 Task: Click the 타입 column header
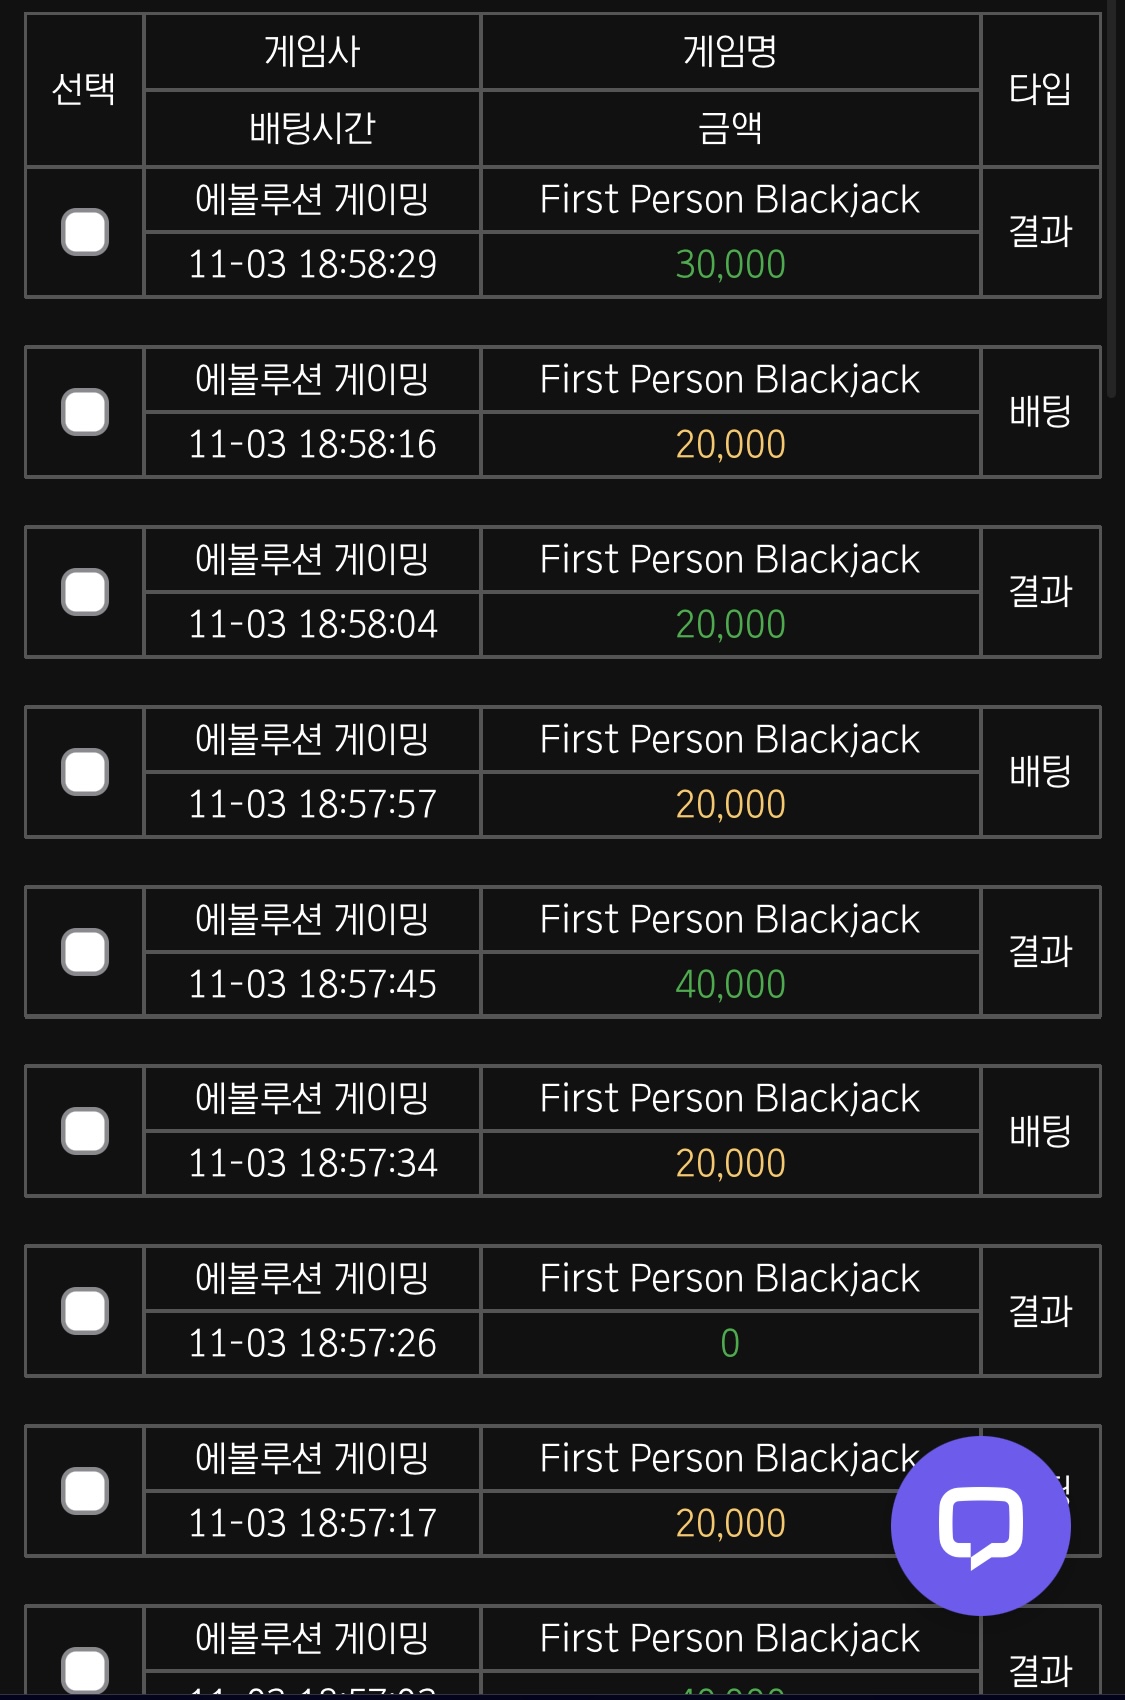[1040, 90]
